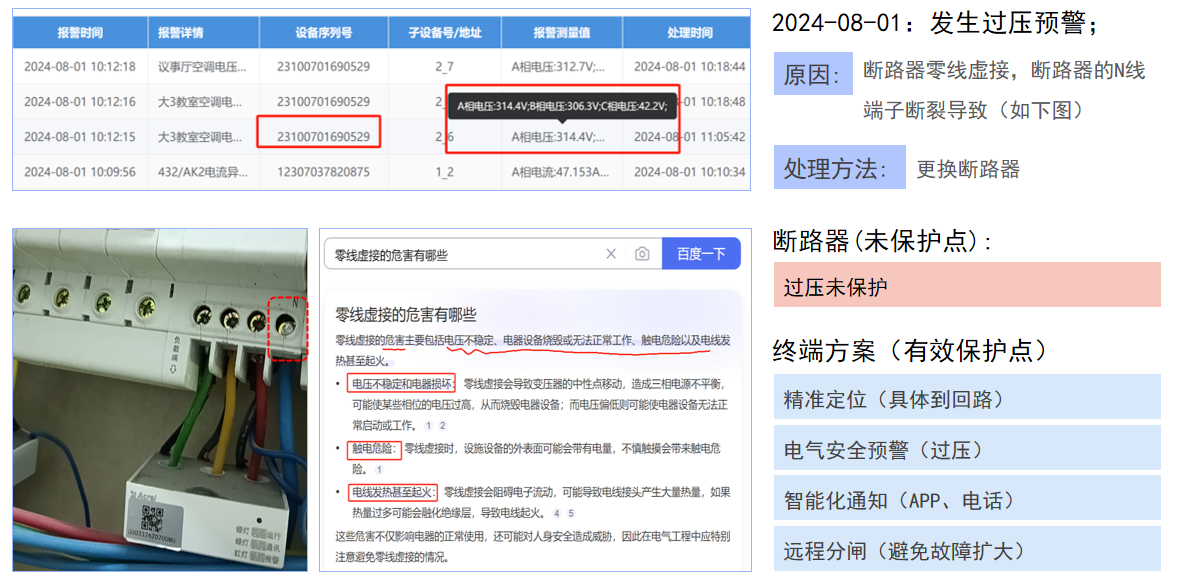Viewport: 1178px width, 581px height.
Task: Click the 原因: label box
Action: (813, 74)
